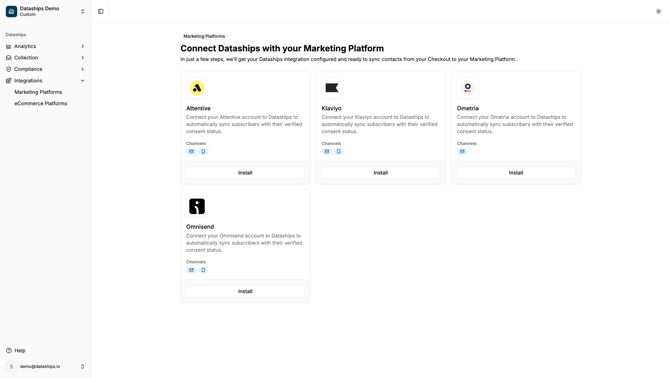Open the Dataships Demo workspace switcher arrows
Screen dimensions: 670x378
[x=82, y=12]
